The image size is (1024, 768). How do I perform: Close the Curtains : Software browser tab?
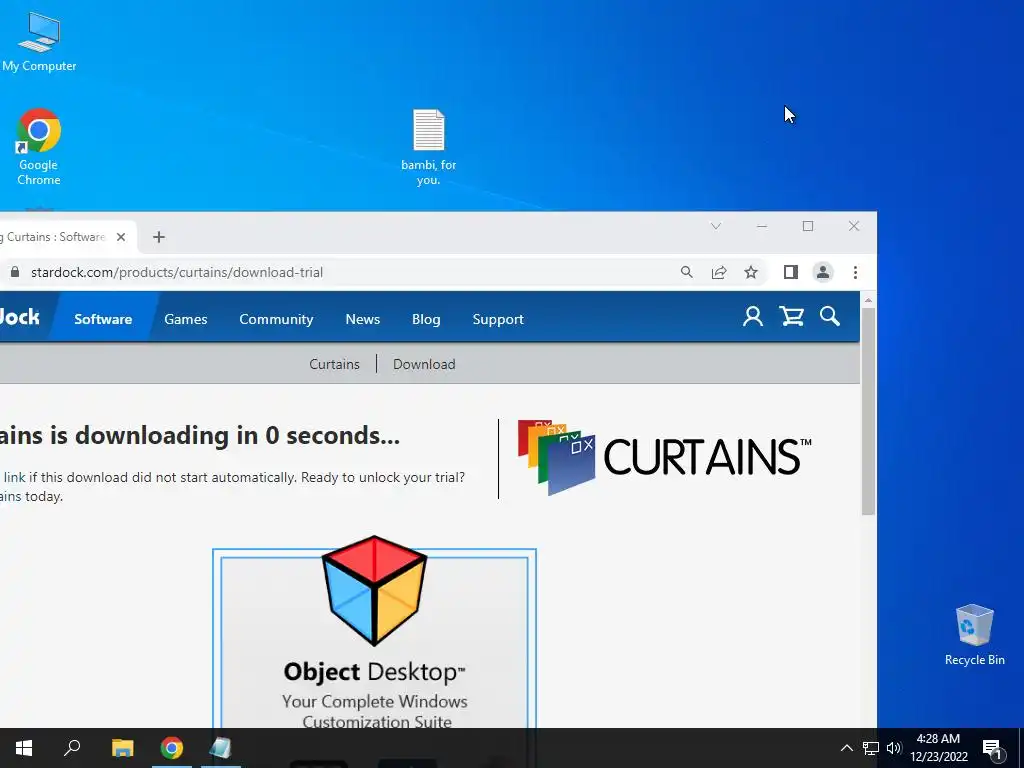coord(121,237)
